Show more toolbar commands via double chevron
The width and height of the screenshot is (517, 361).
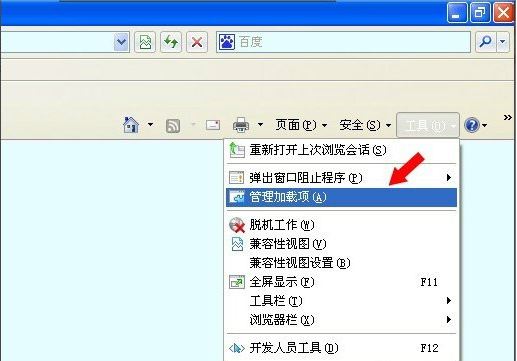508,117
